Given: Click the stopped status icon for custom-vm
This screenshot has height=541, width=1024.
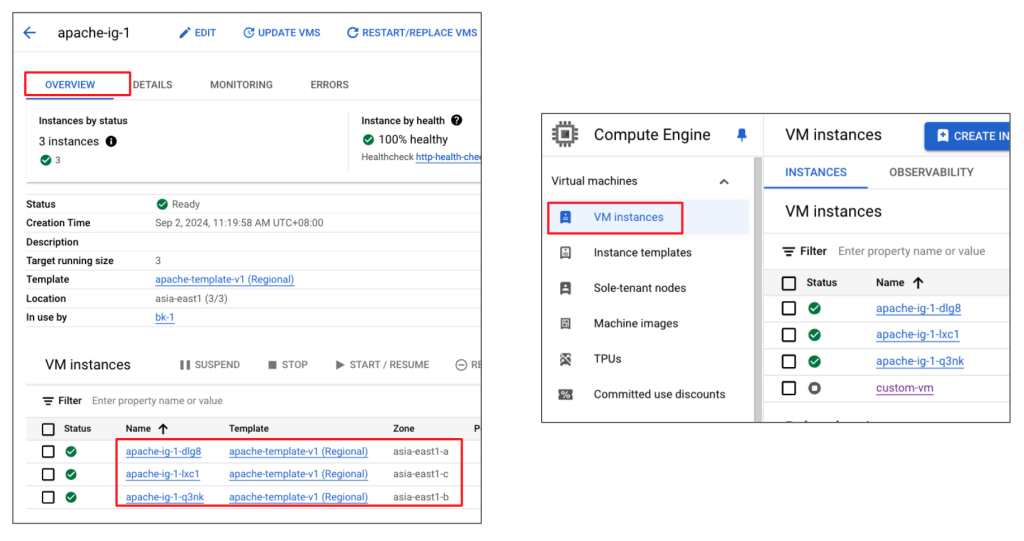Looking at the screenshot, I should (x=814, y=388).
